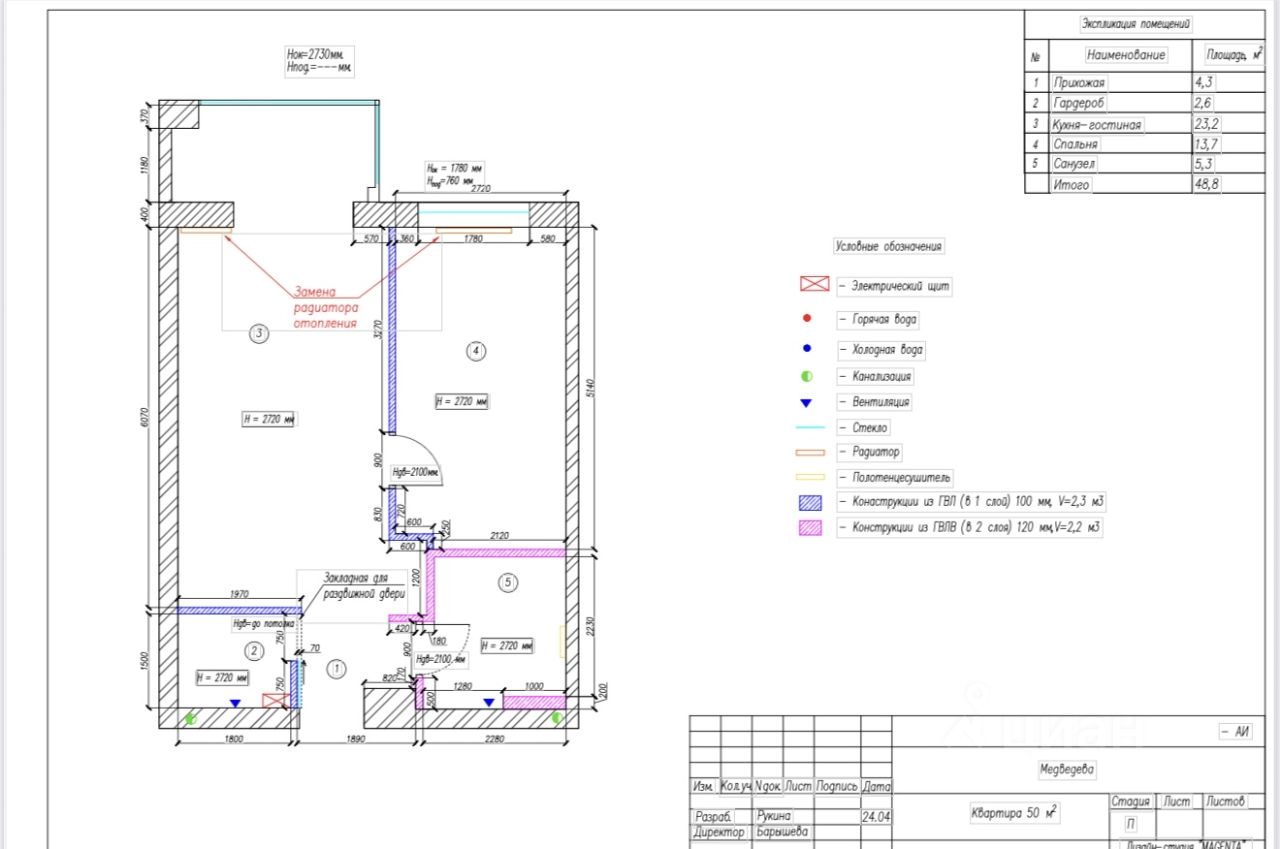Click the 'Стадия' title block header
Viewport: 1280px width, 849px height.
(x=1130, y=802)
